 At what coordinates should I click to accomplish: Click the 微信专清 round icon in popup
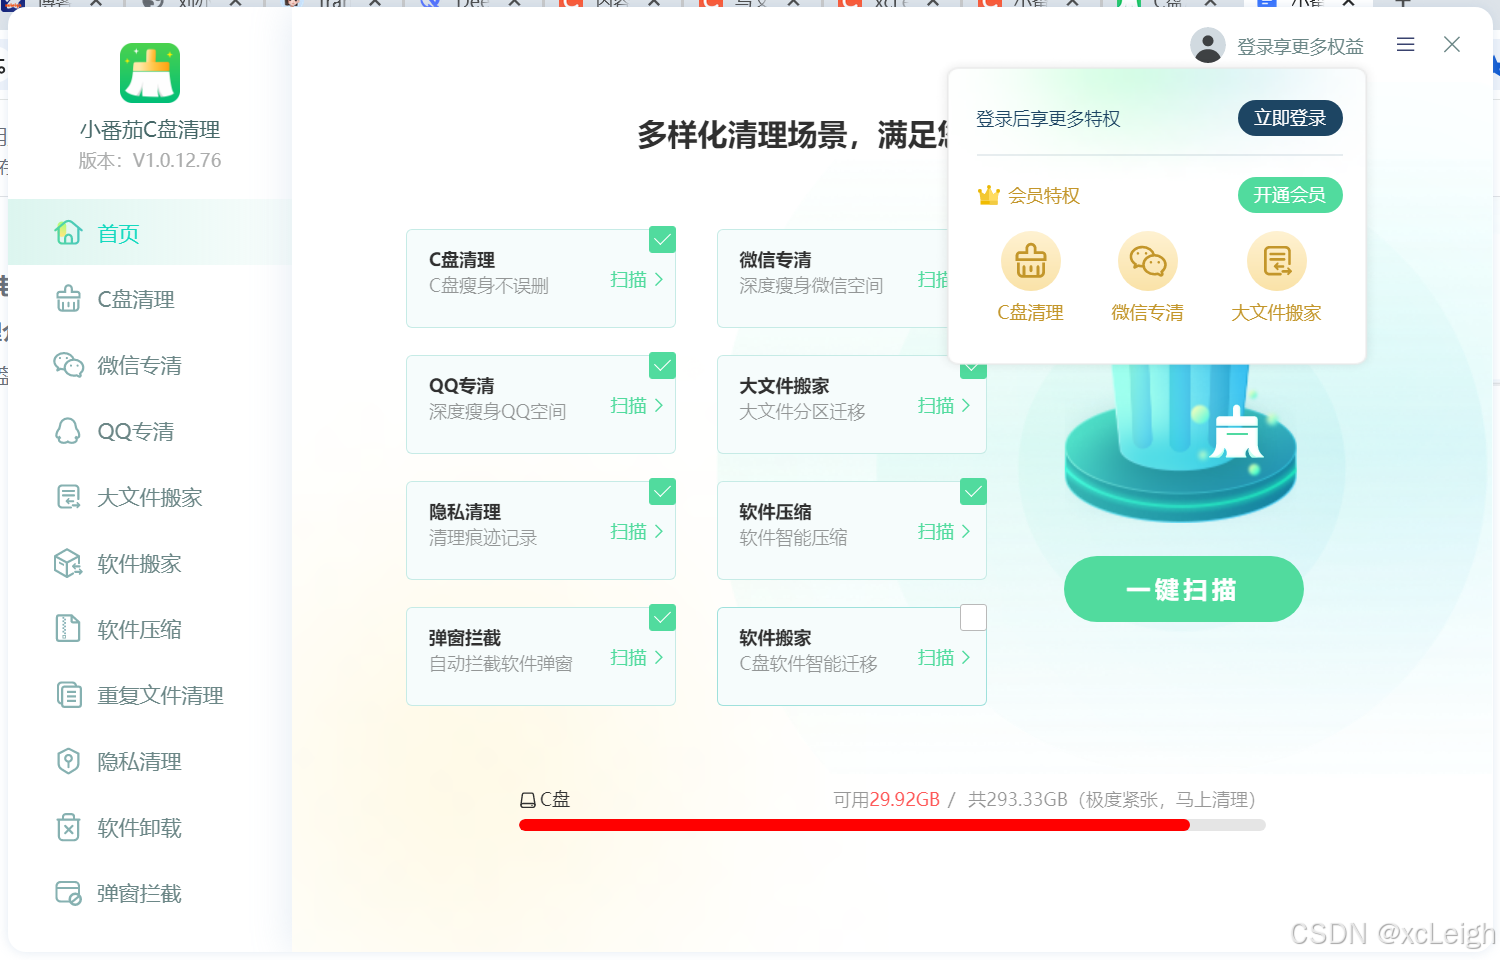click(x=1147, y=262)
